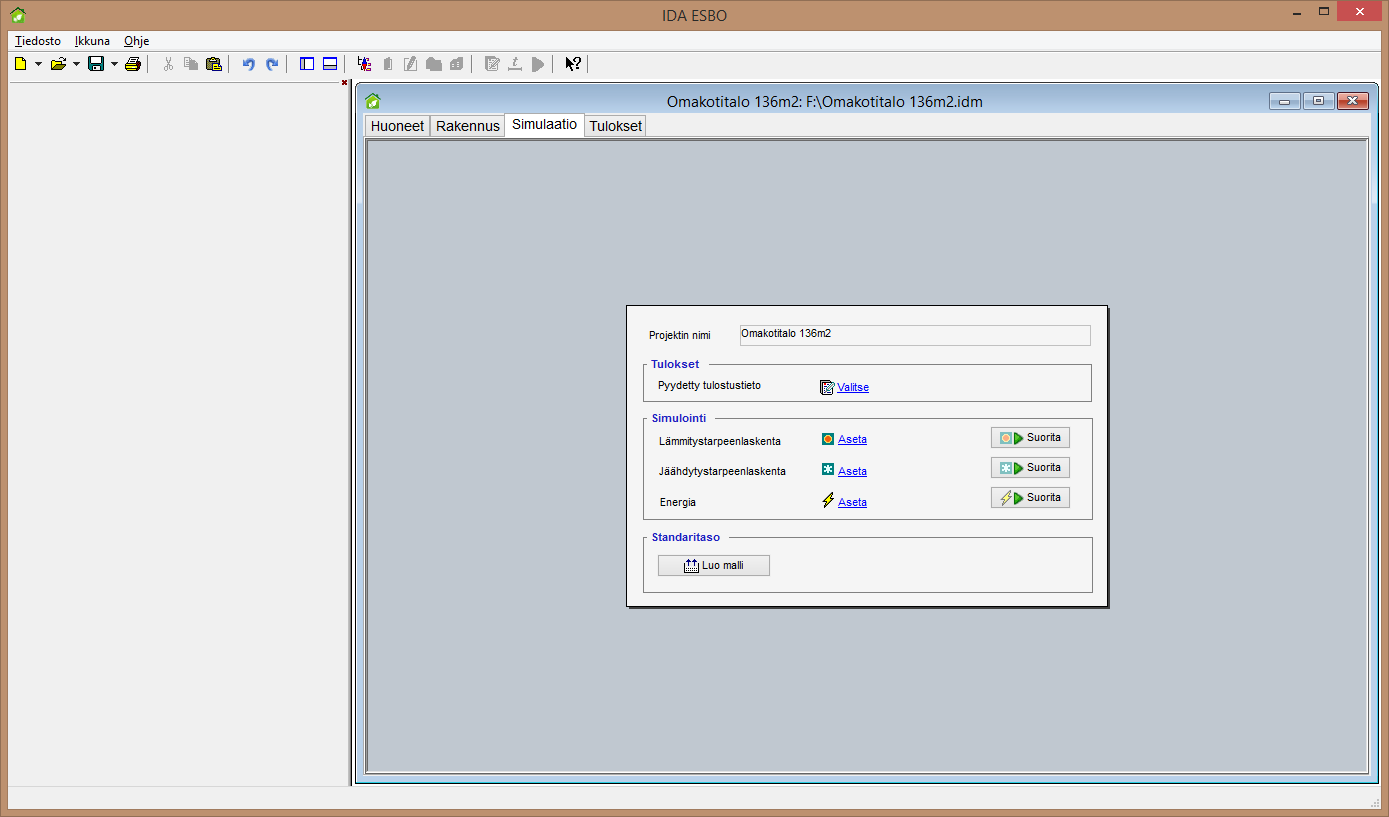Click the Cut scissors icon
Viewport: 1389px width, 817px height.
pyautogui.click(x=168, y=64)
